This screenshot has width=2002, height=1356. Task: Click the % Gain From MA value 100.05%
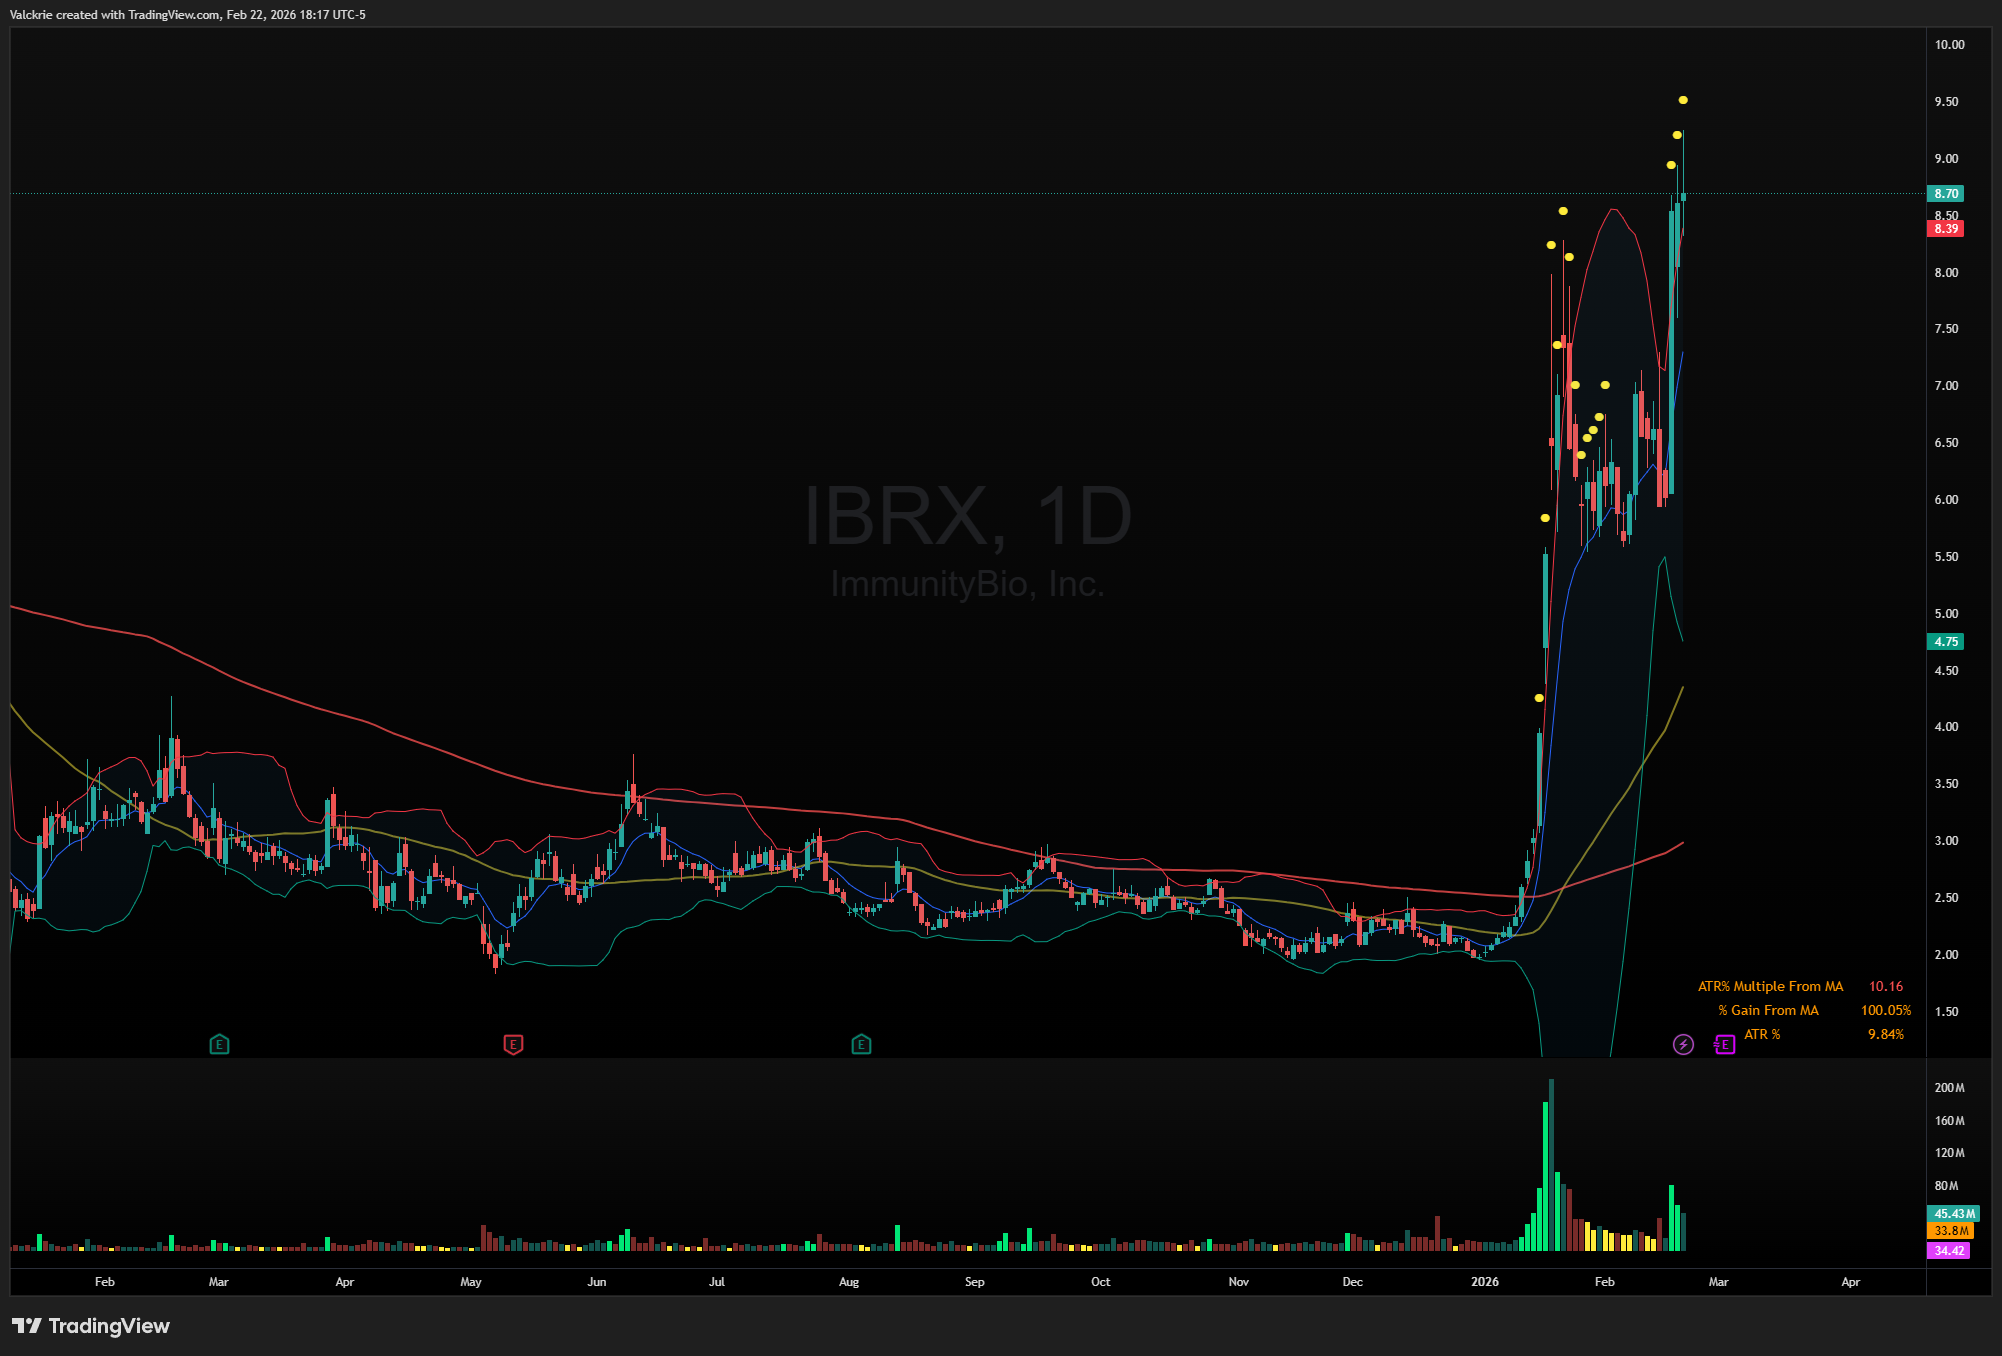[1885, 1011]
